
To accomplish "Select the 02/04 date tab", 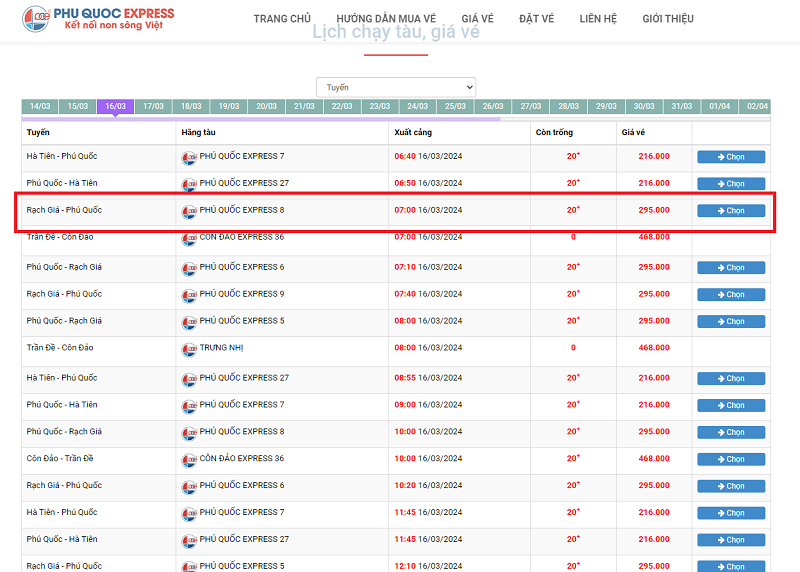I will 755,106.
